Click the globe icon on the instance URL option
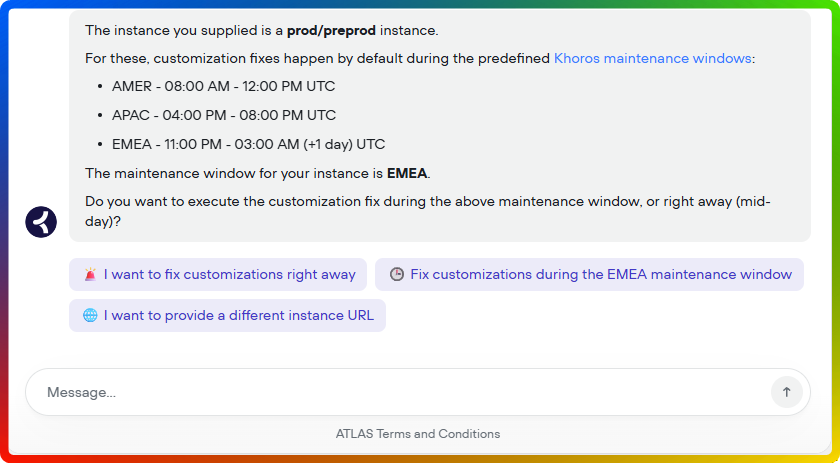The height and width of the screenshot is (463, 840). 90,315
